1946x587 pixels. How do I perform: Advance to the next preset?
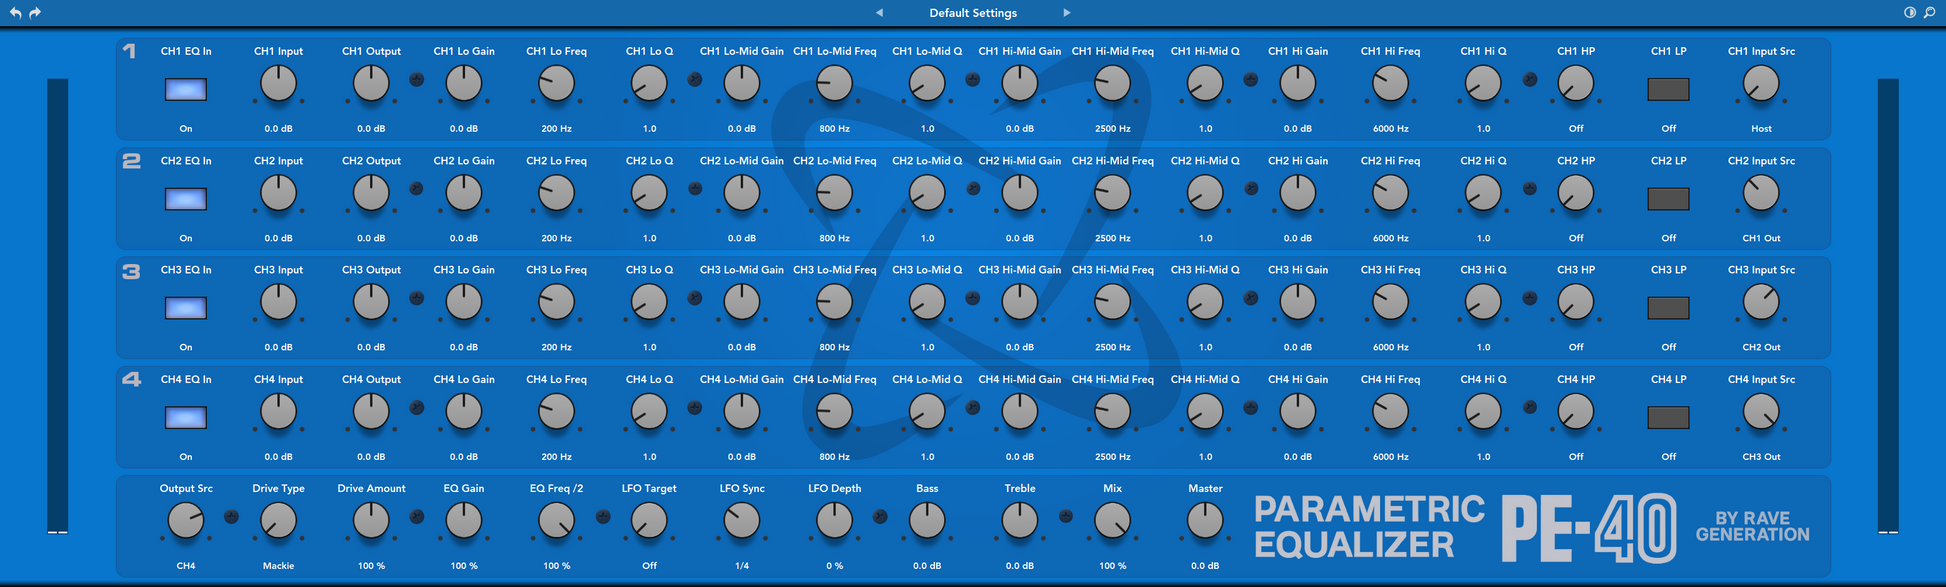pos(1067,13)
